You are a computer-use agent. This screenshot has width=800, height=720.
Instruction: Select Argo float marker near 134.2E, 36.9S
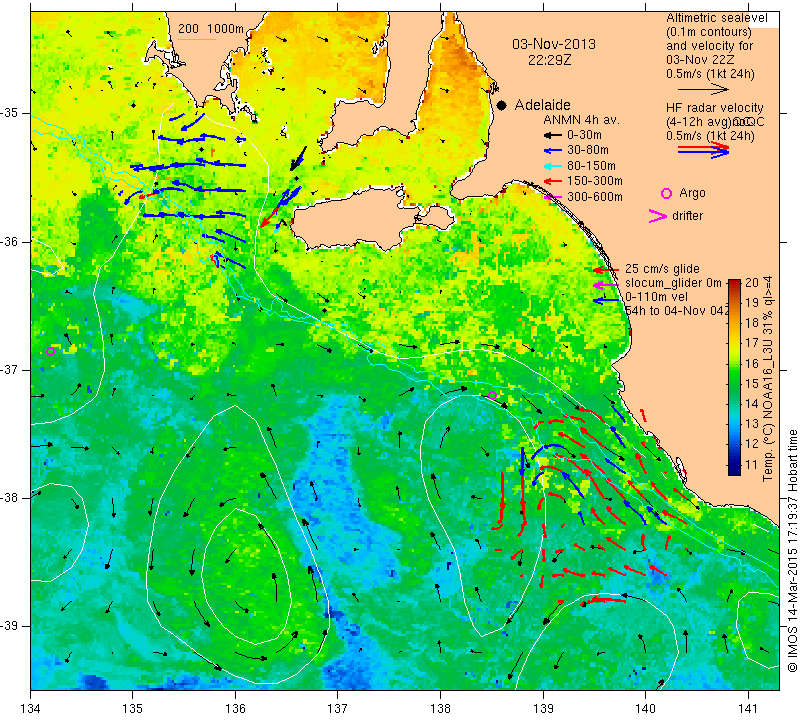coord(50,351)
